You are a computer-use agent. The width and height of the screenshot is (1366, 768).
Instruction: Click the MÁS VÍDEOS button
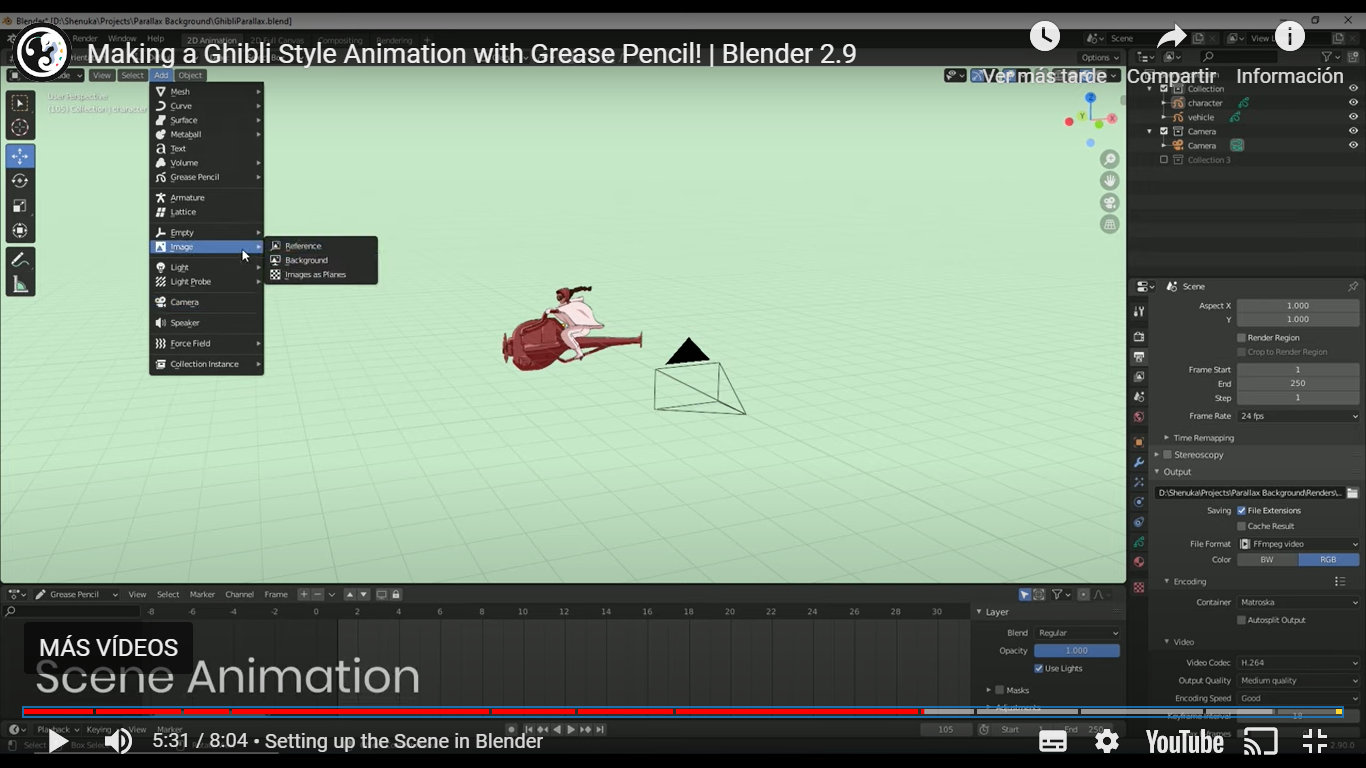(x=108, y=648)
